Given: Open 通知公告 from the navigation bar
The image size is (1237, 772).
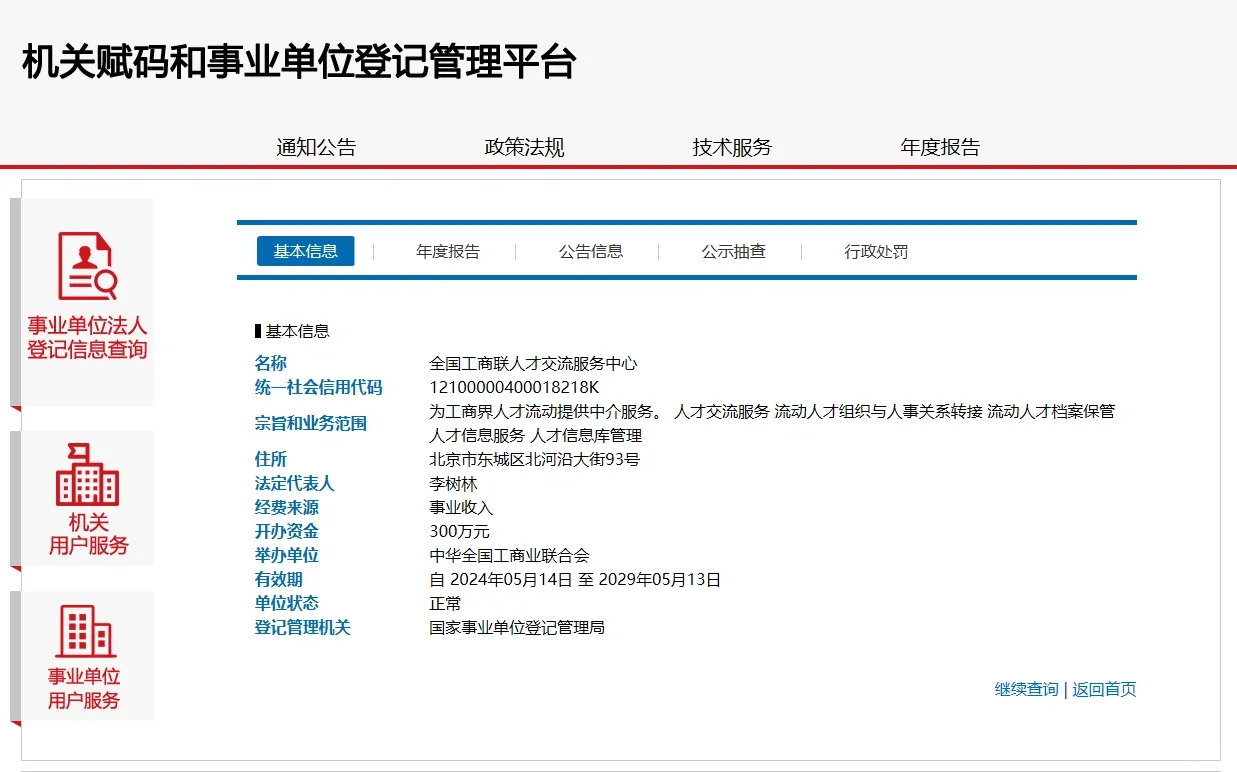Looking at the screenshot, I should point(318,146).
